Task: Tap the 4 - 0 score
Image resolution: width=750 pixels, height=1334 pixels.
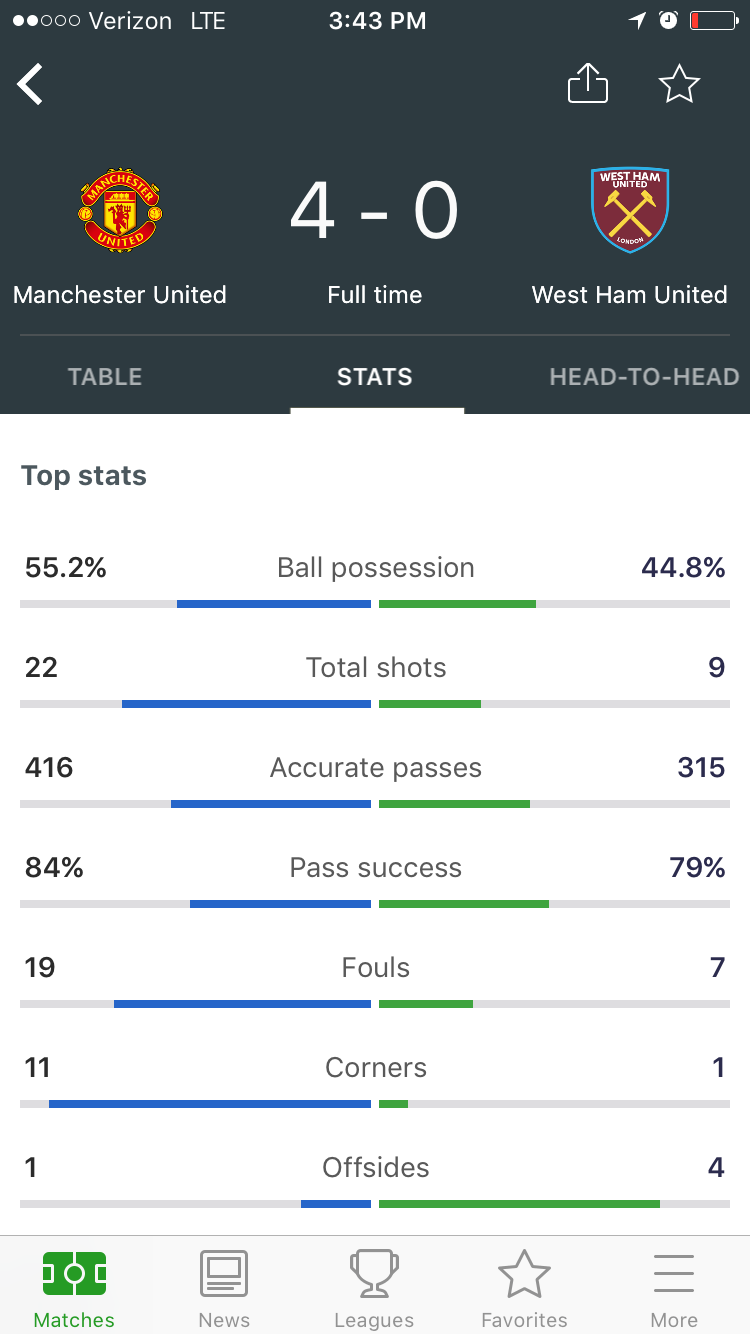Action: 375,211
